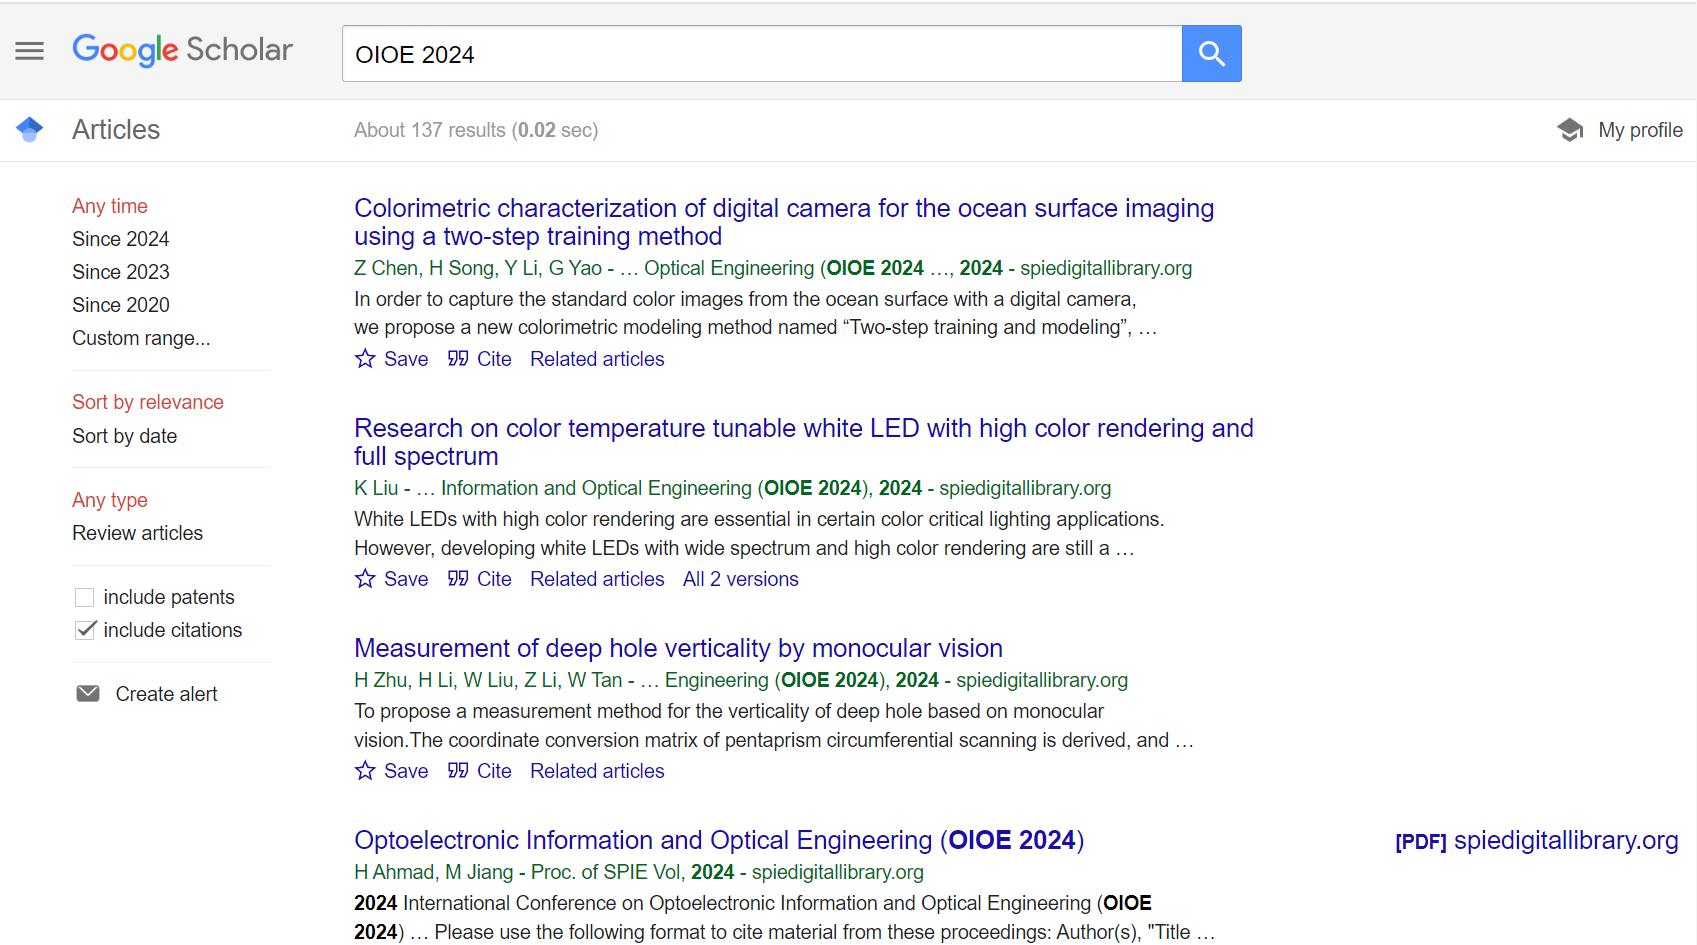Click the search field containing OIOE 2024
This screenshot has height=945, width=1697.
click(x=762, y=54)
